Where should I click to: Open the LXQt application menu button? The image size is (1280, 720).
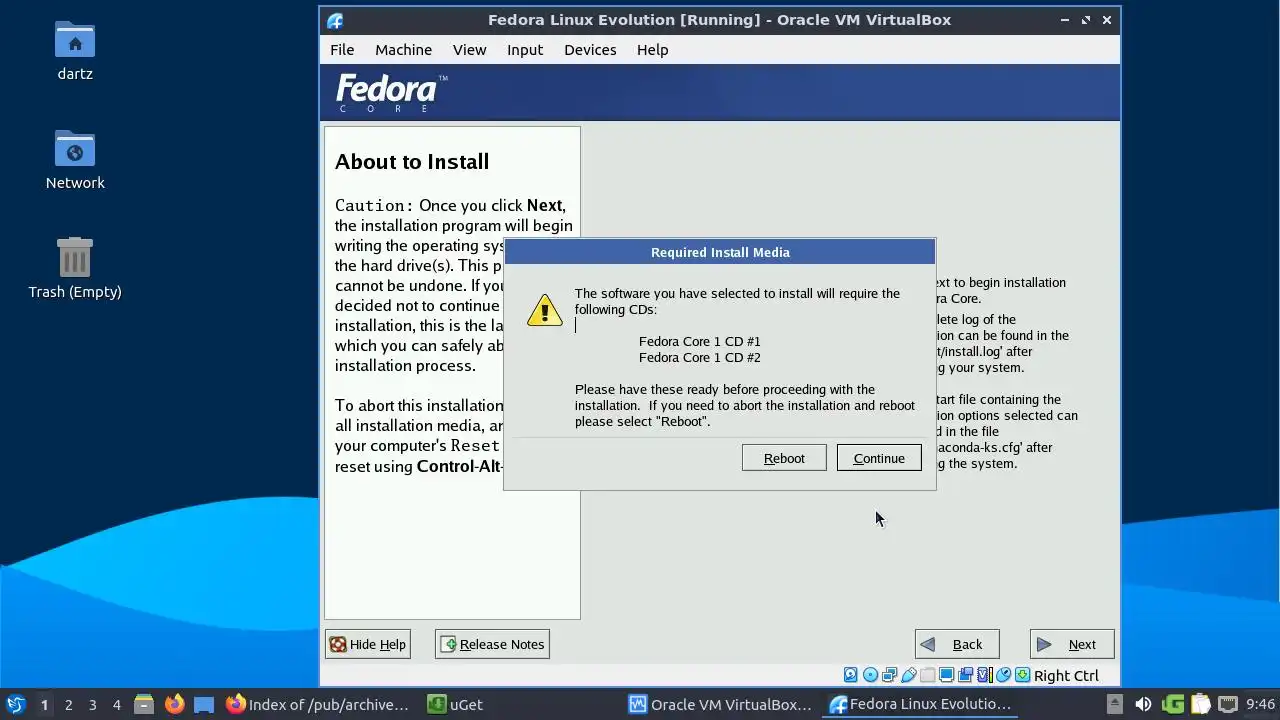[15, 704]
